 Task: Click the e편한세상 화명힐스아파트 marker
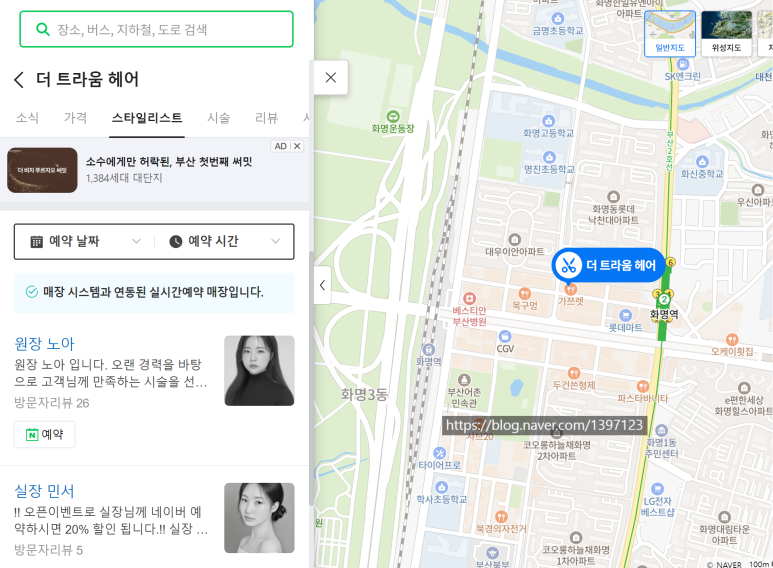point(744,388)
